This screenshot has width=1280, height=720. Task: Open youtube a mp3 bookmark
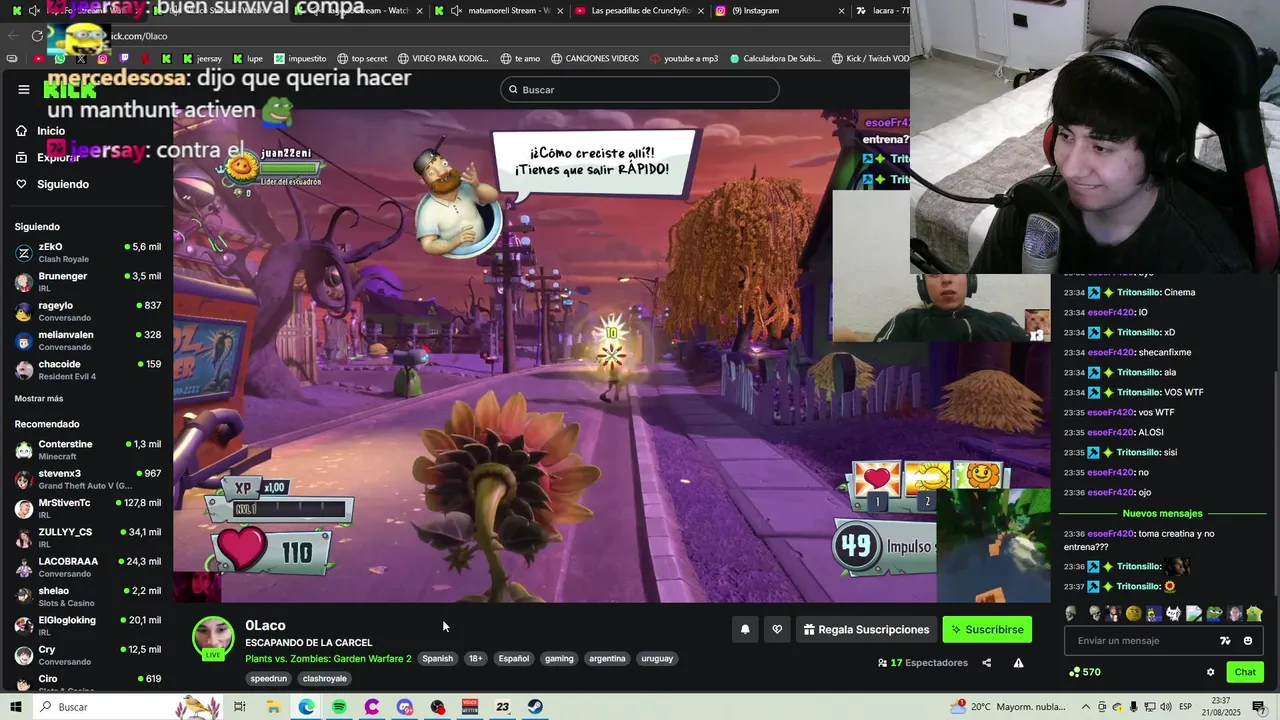[684, 59]
